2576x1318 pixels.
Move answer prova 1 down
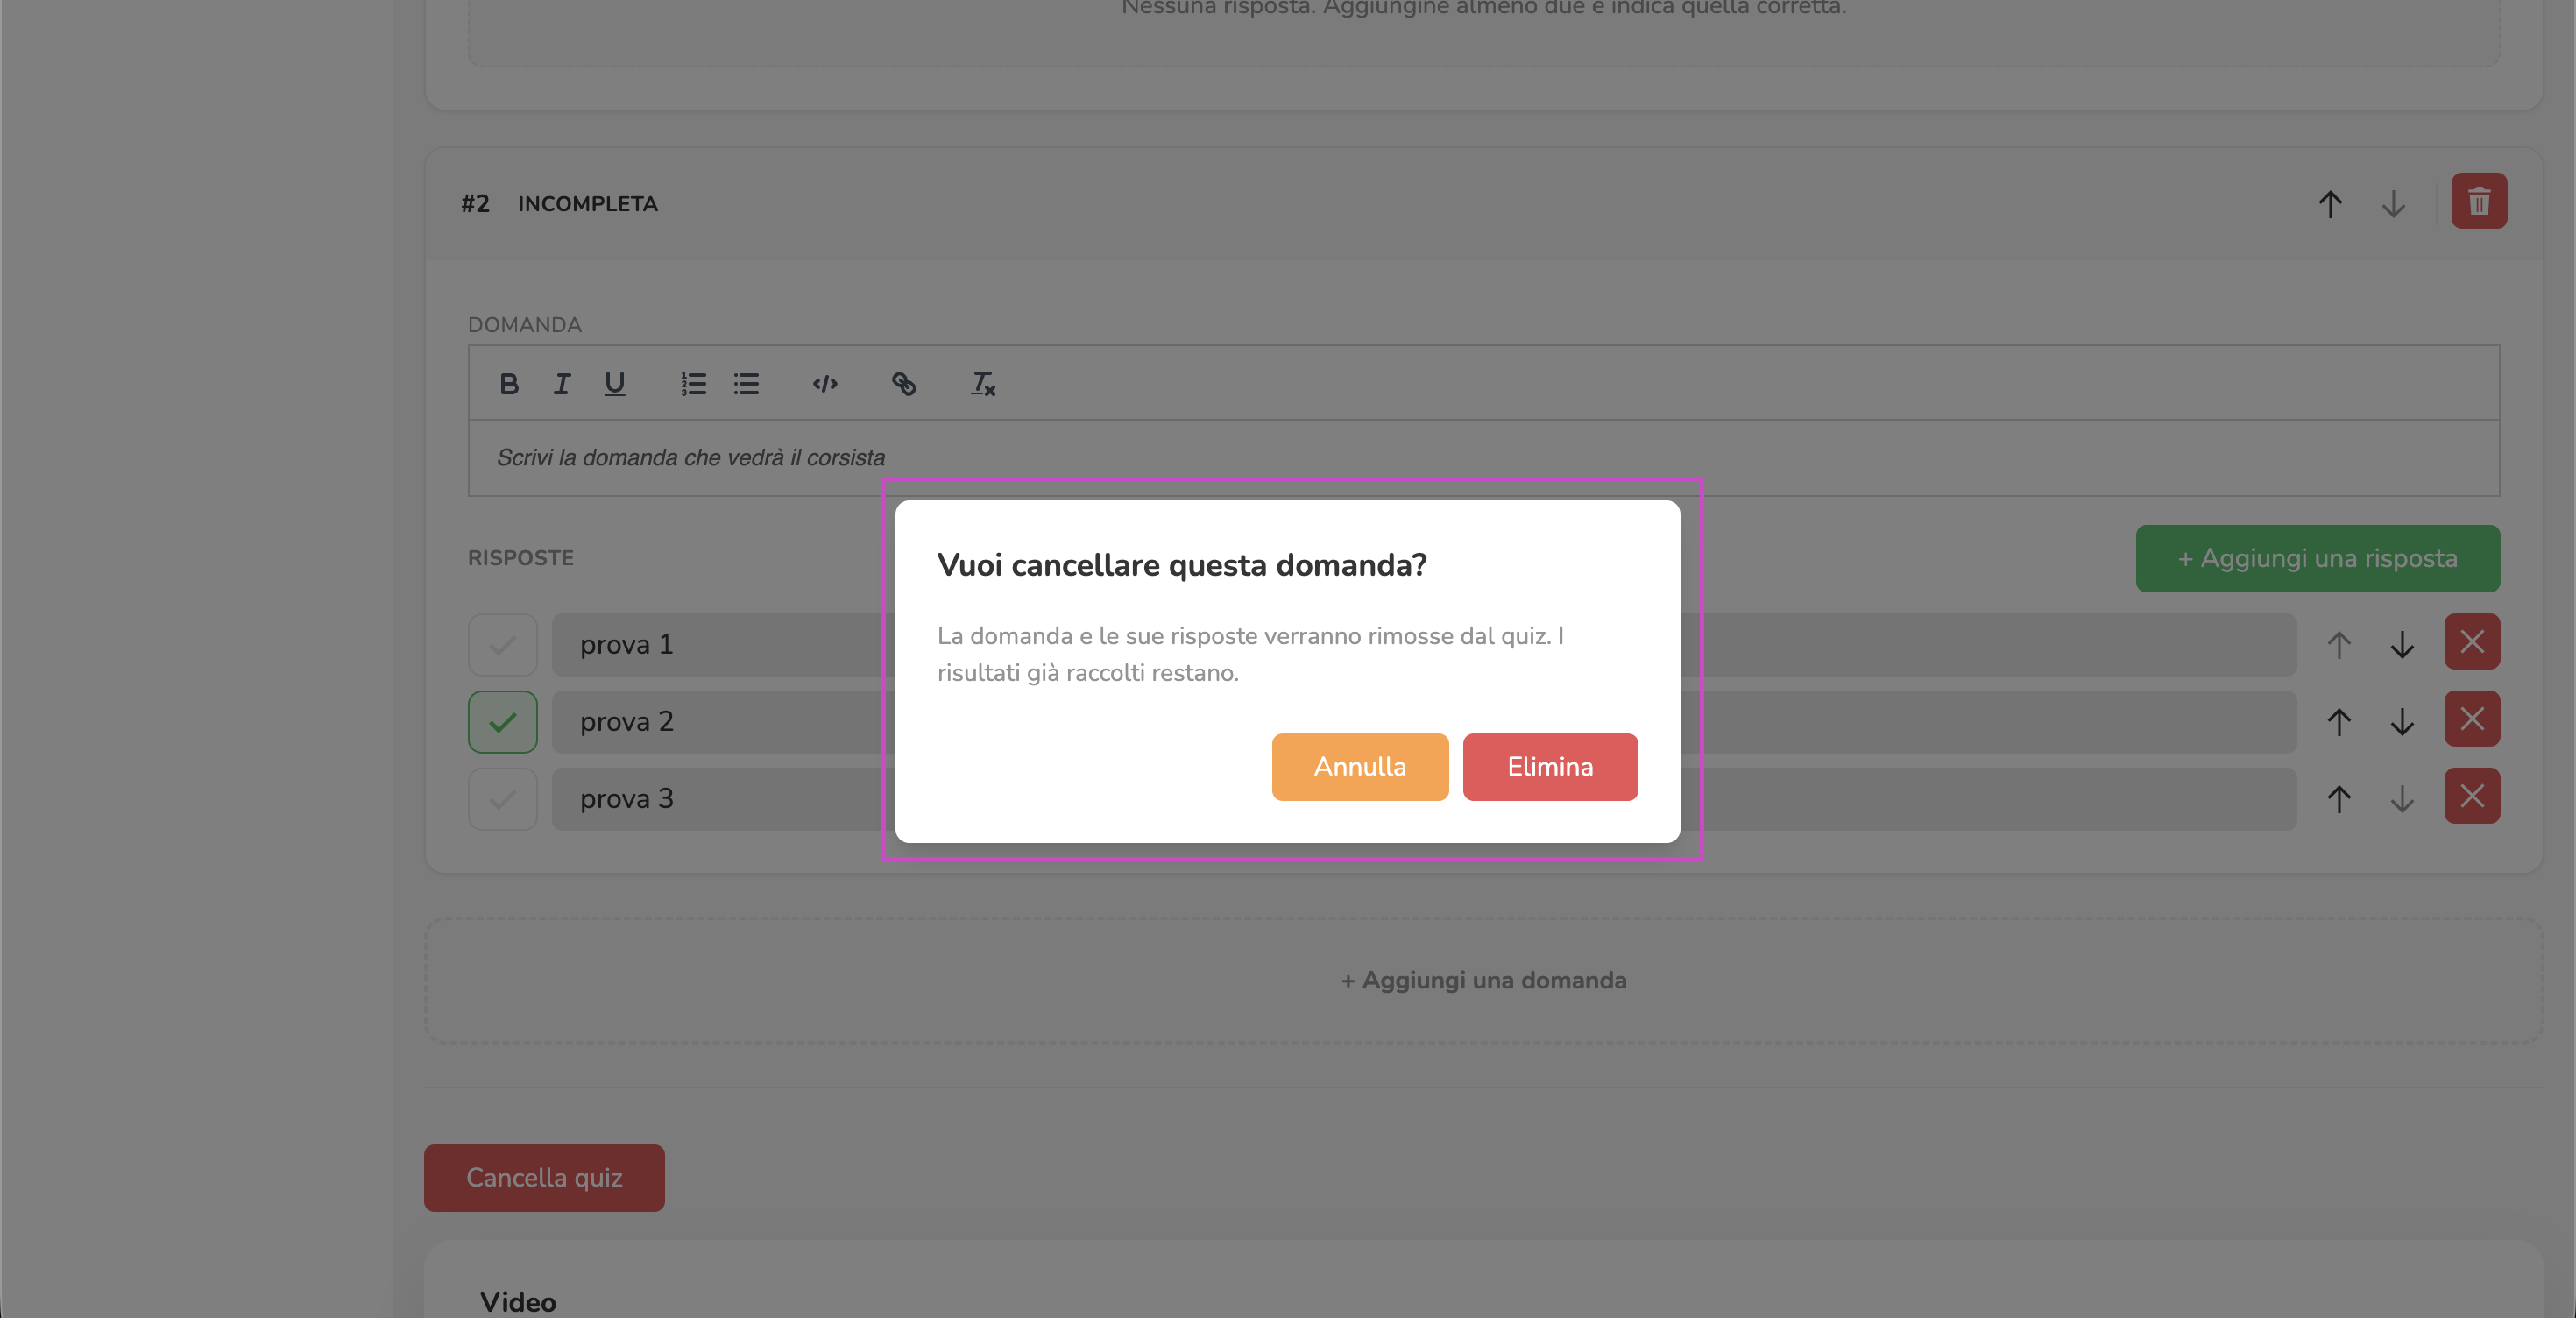click(x=2402, y=645)
